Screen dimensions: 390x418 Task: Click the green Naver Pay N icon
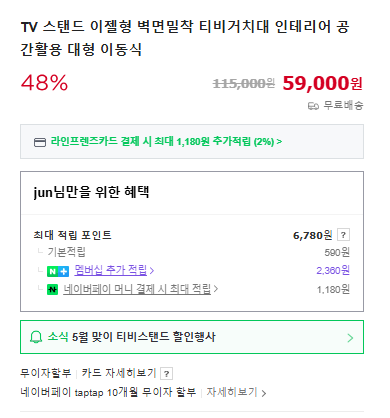[x=52, y=289]
